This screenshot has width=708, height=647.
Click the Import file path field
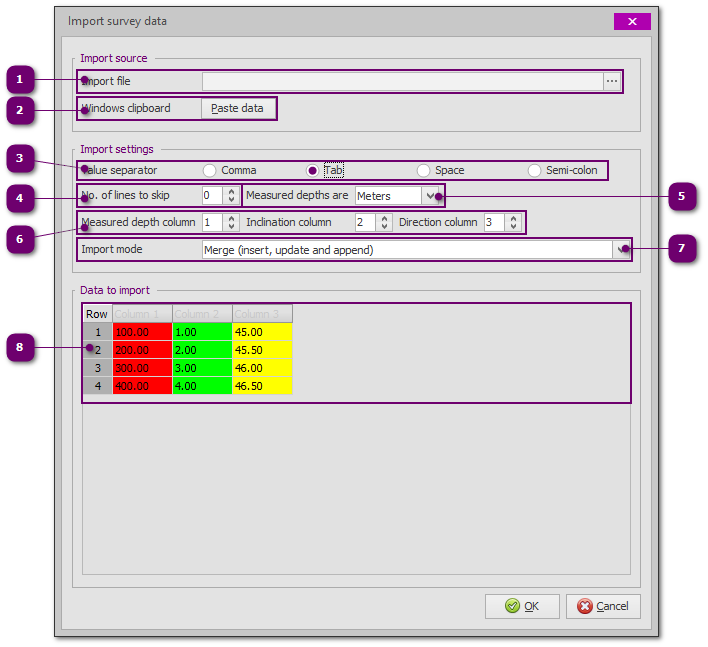[402, 81]
